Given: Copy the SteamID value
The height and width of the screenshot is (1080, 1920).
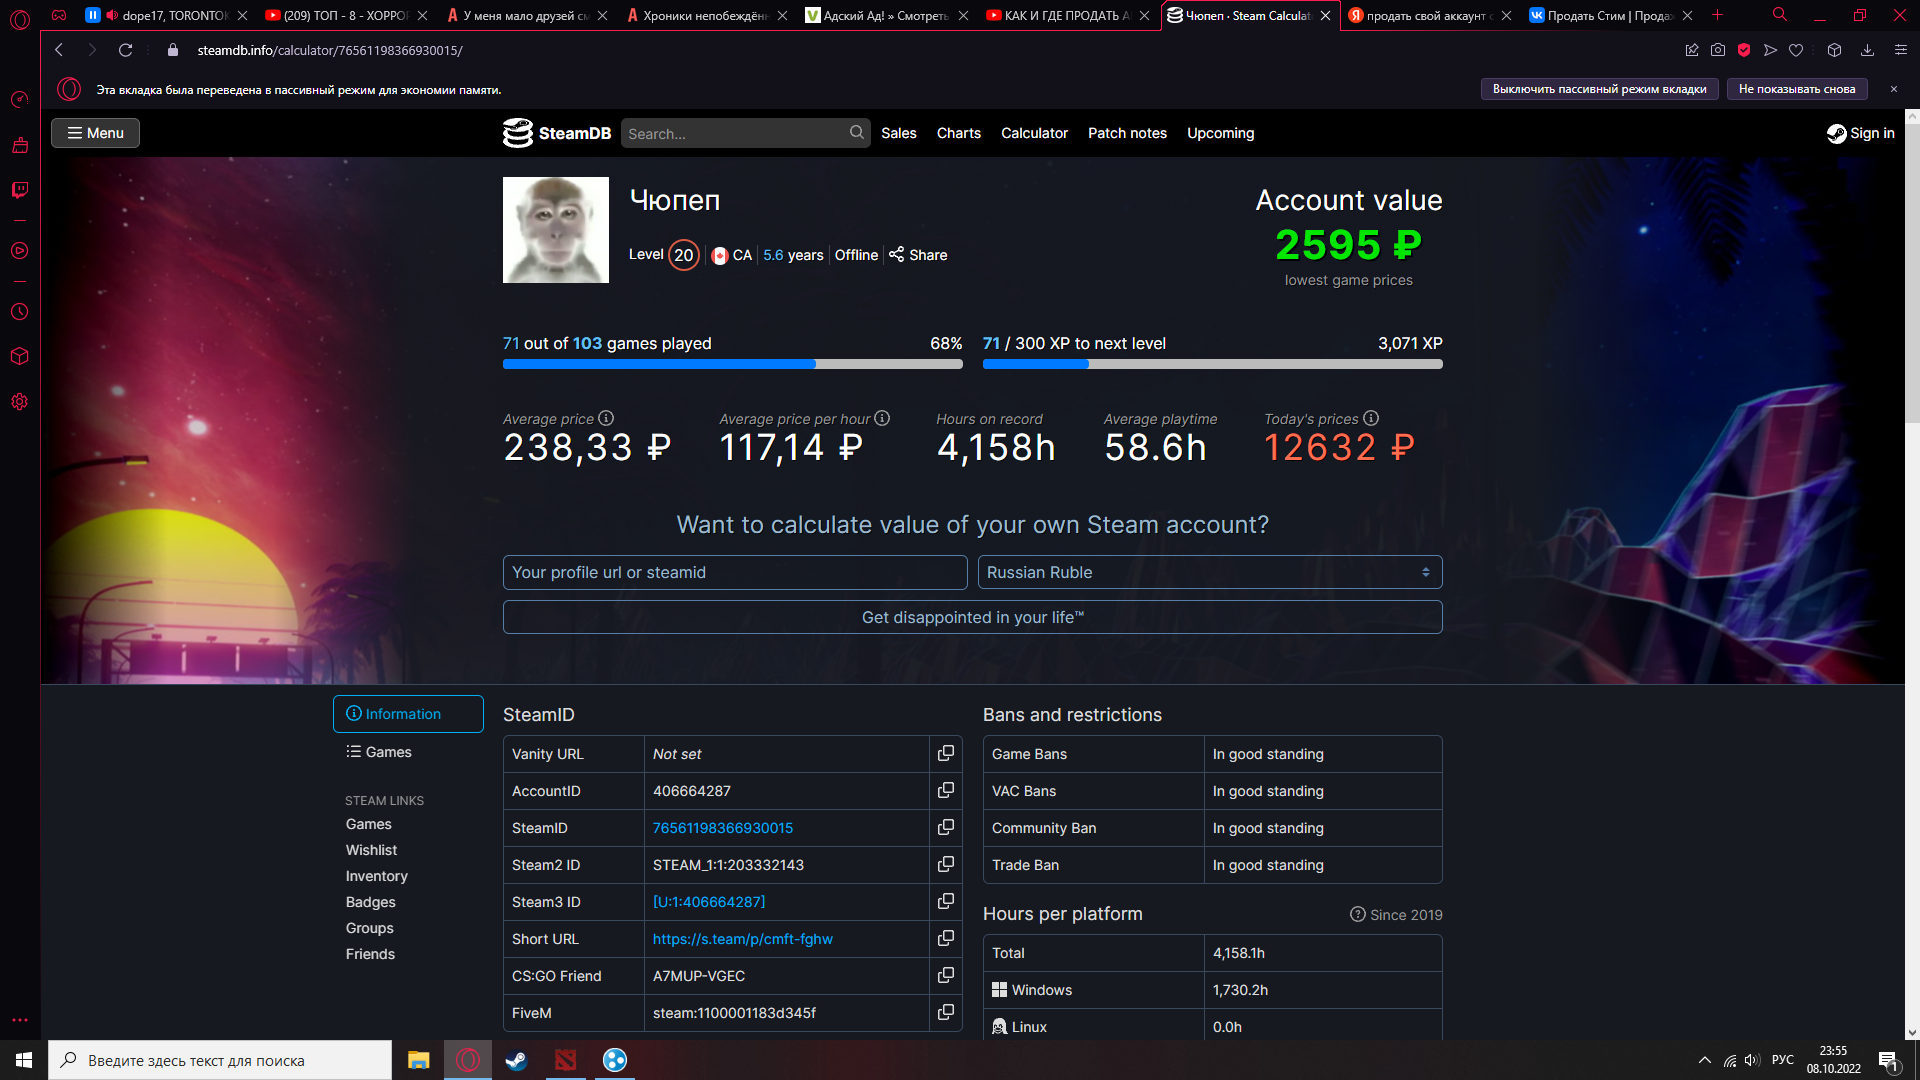Looking at the screenshot, I should pos(945,827).
